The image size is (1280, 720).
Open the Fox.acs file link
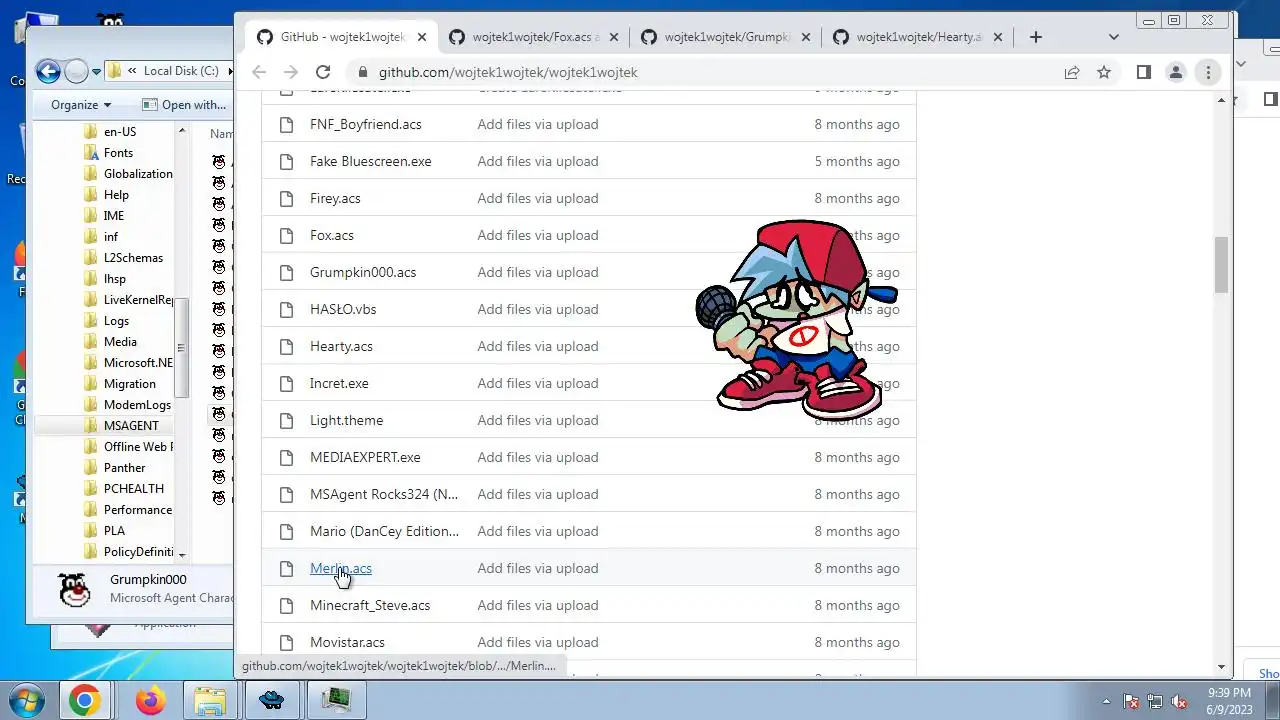[332, 235]
